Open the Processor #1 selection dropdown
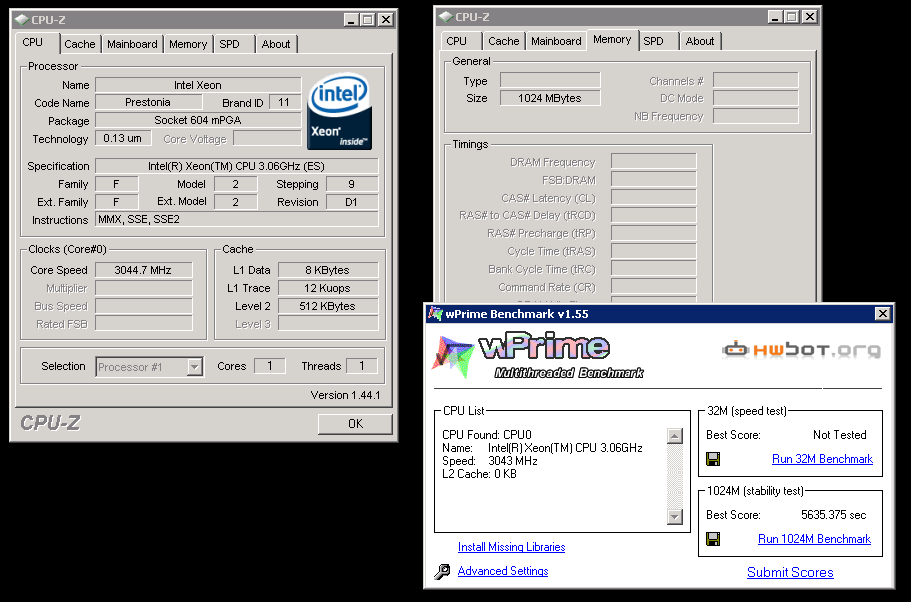This screenshot has width=911, height=602. (x=195, y=367)
